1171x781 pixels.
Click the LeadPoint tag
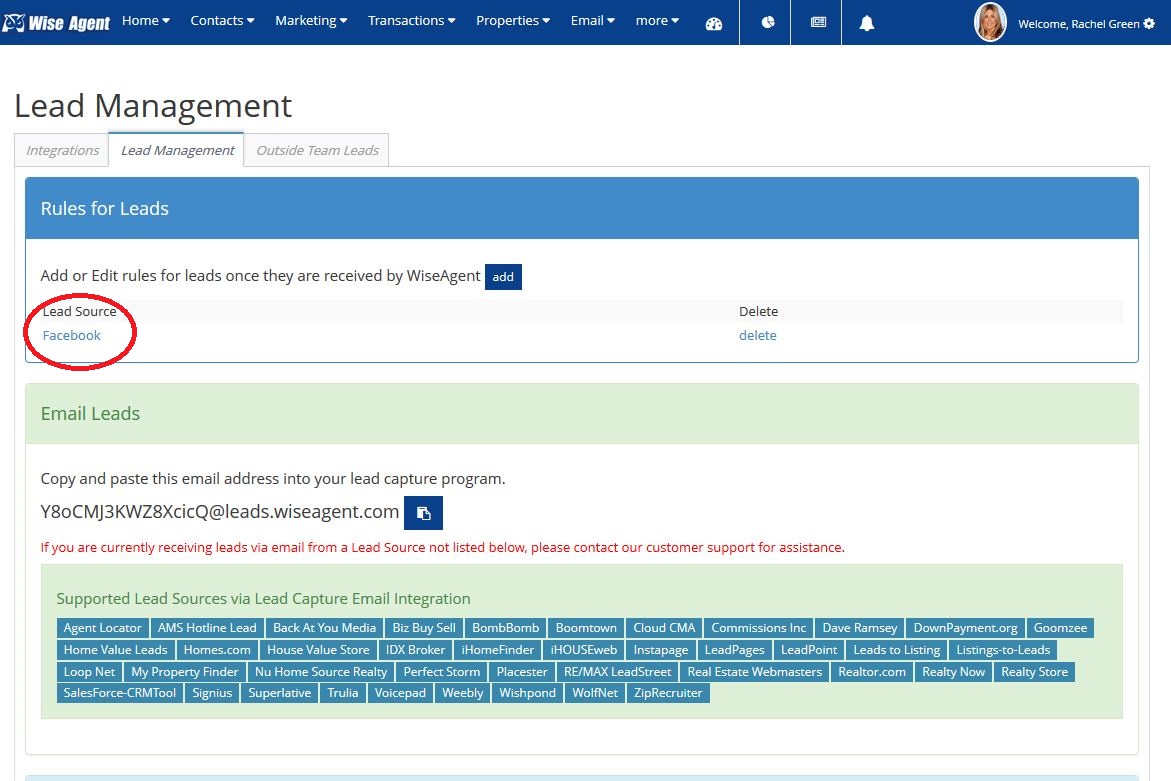pos(809,650)
